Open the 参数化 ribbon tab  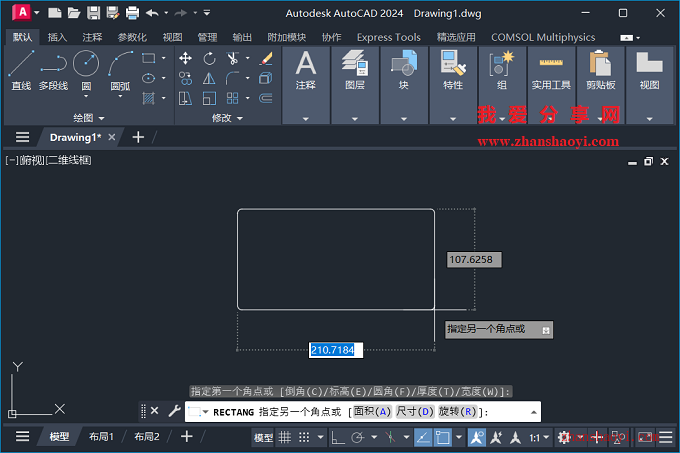tap(132, 37)
